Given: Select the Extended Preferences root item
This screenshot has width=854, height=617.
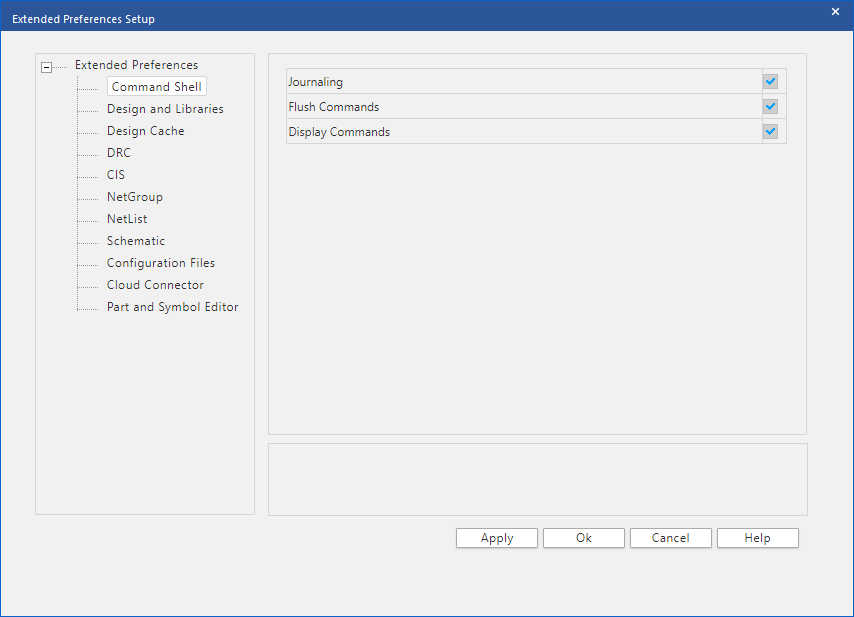Looking at the screenshot, I should [136, 65].
